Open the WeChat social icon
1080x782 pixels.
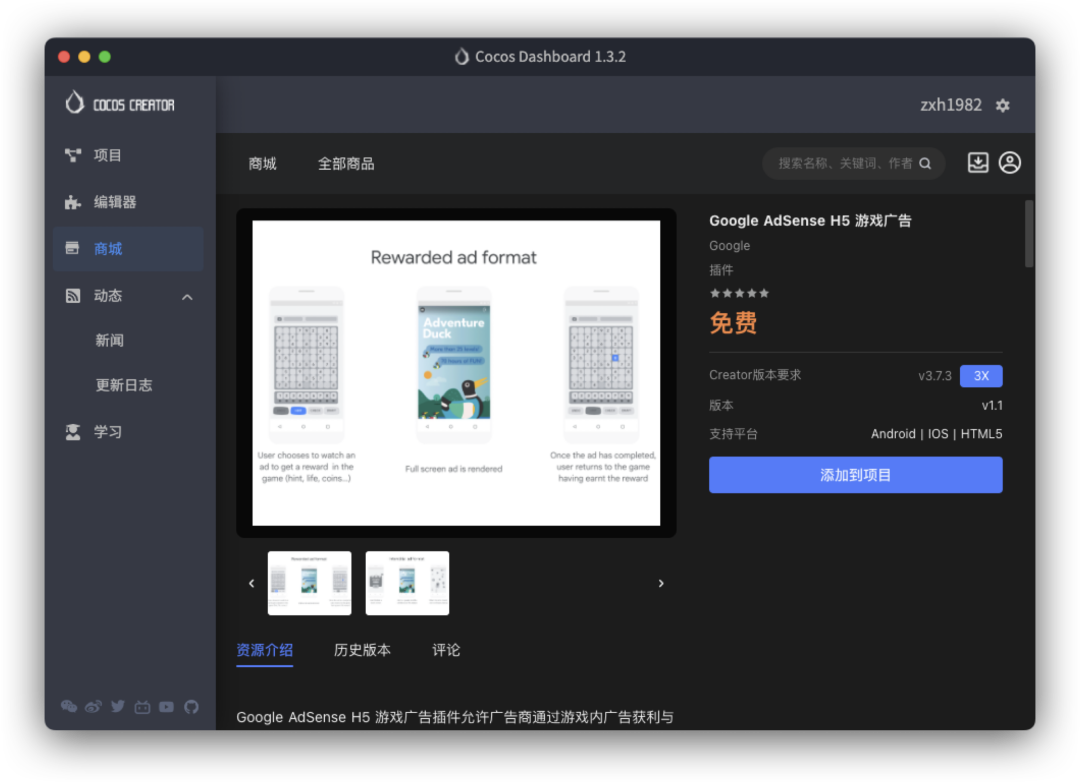pyautogui.click(x=69, y=706)
